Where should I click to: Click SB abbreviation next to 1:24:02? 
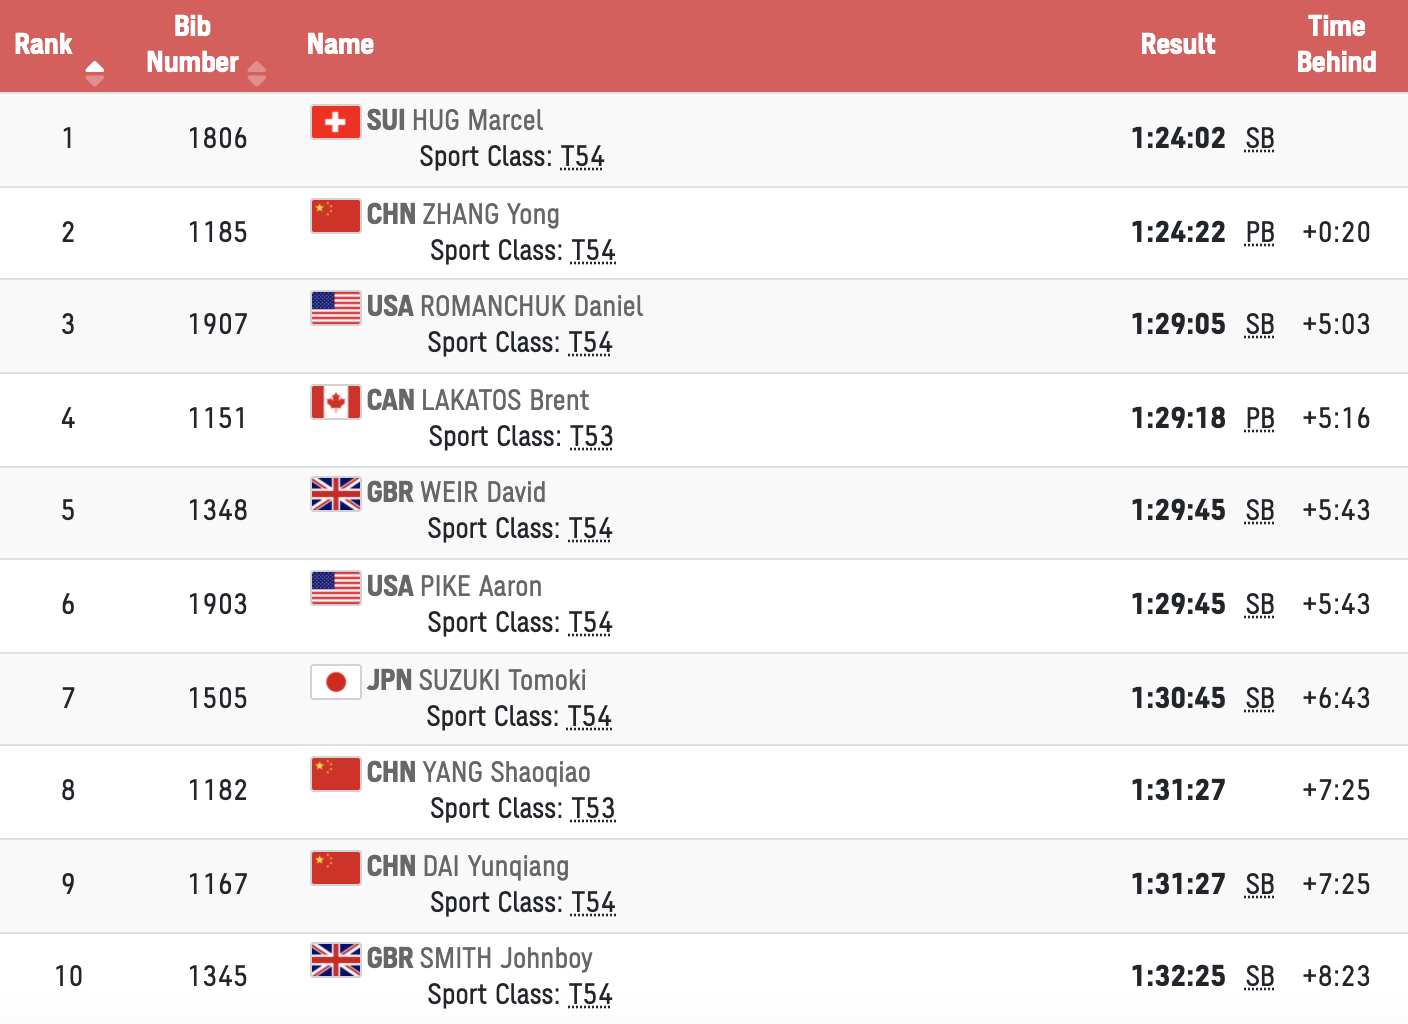click(1259, 139)
